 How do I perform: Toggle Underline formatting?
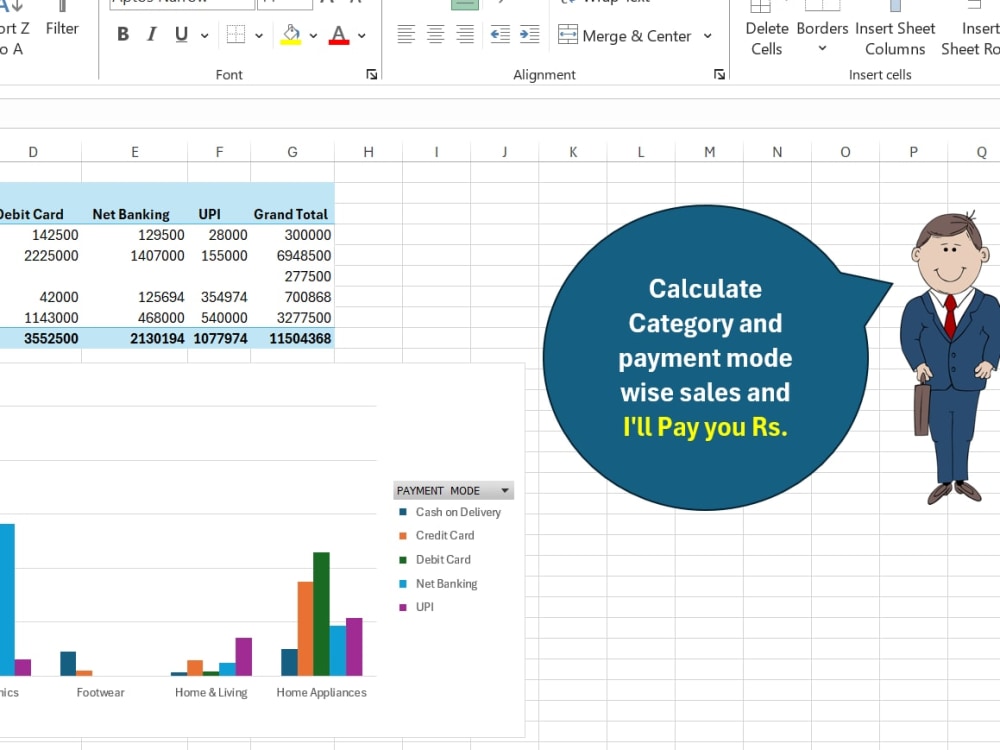(181, 34)
